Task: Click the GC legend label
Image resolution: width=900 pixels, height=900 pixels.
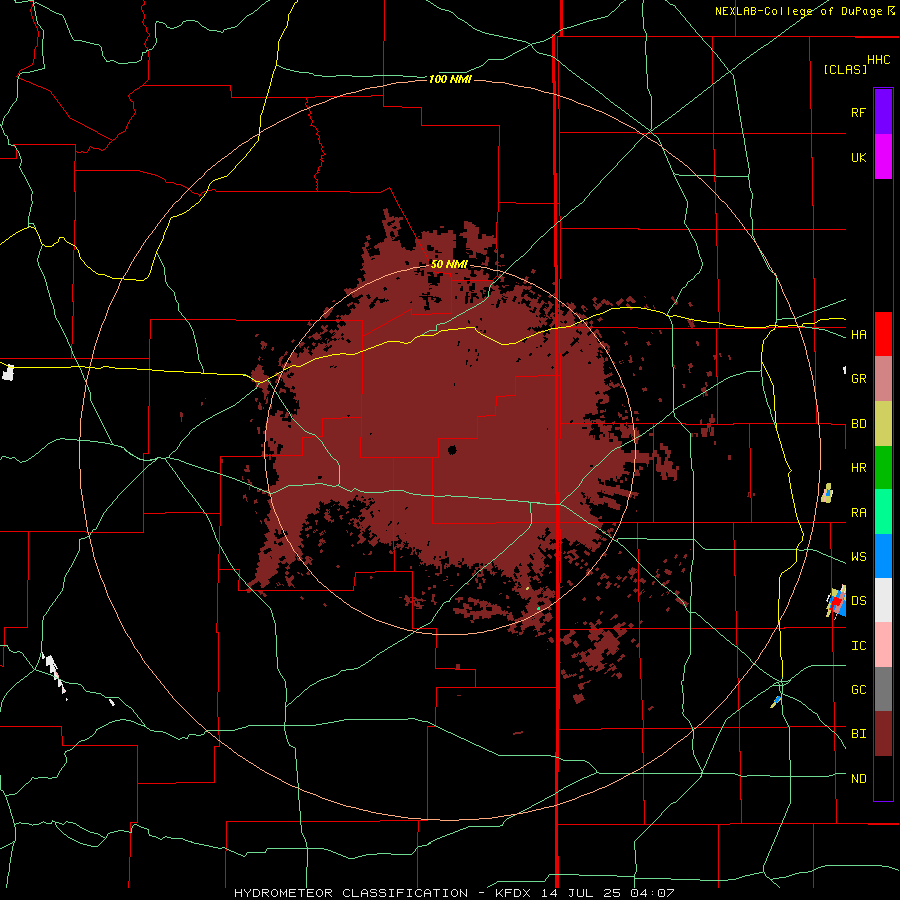Action: tap(858, 690)
